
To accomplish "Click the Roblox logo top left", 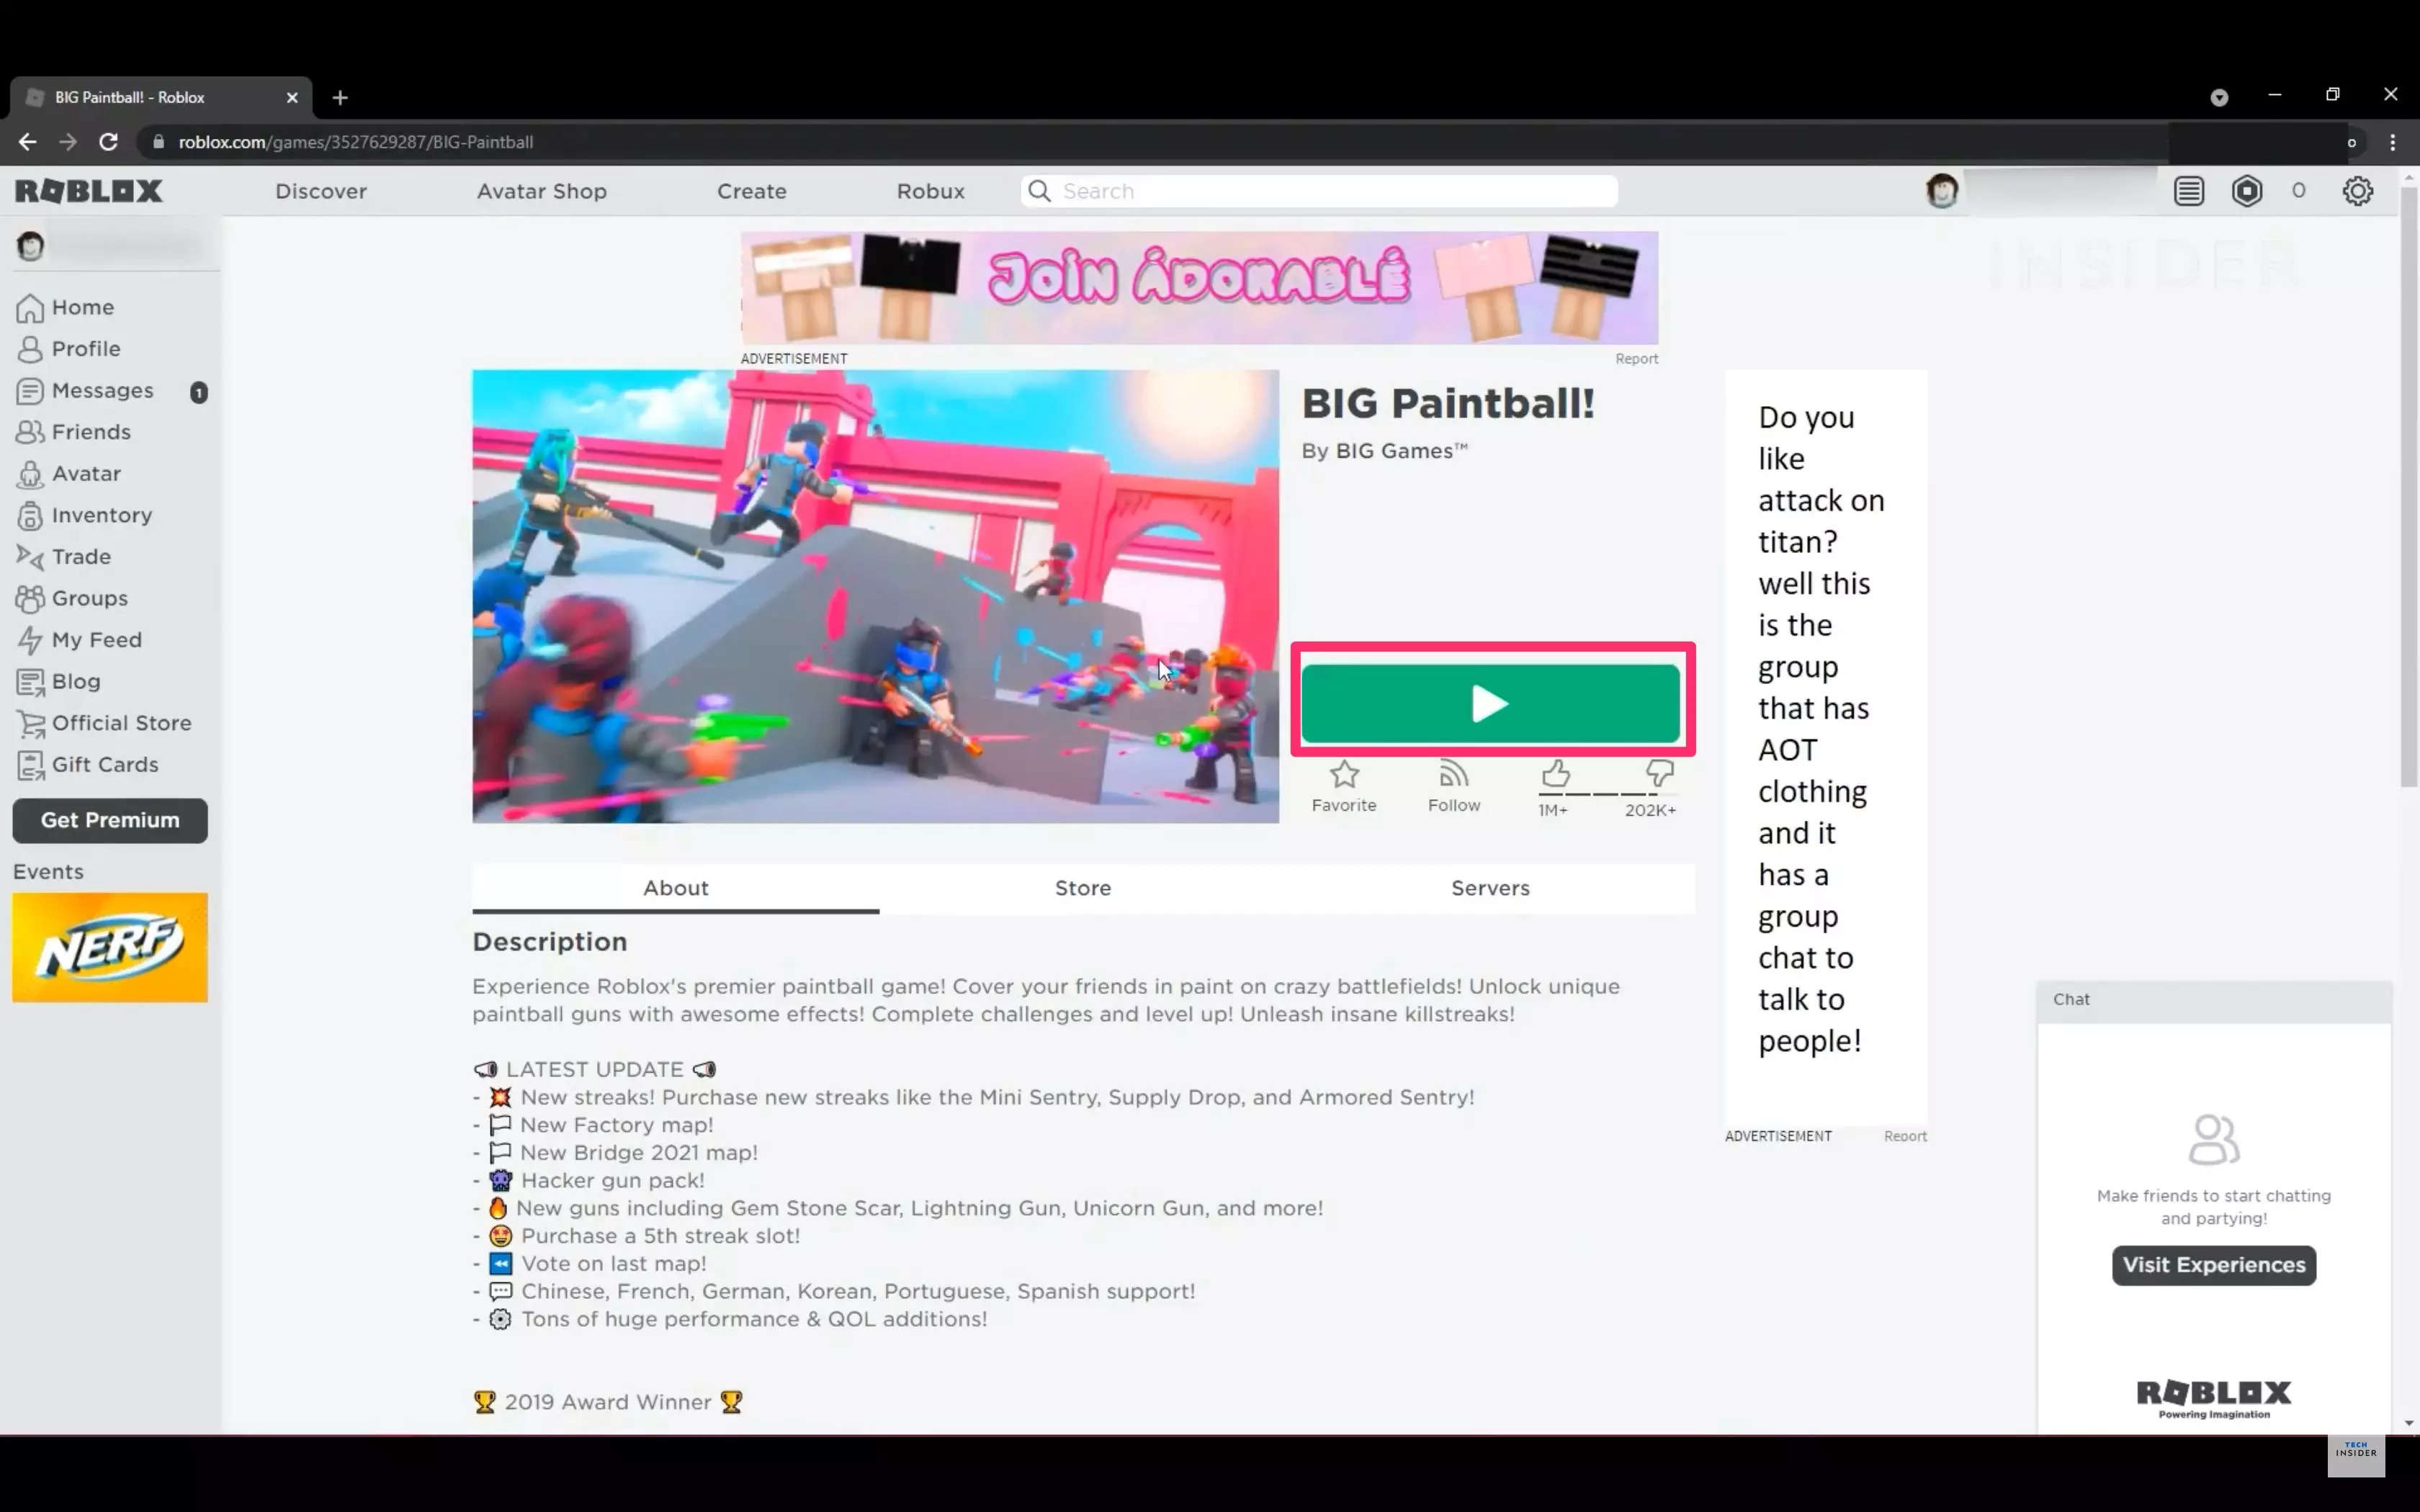I will tap(91, 190).
